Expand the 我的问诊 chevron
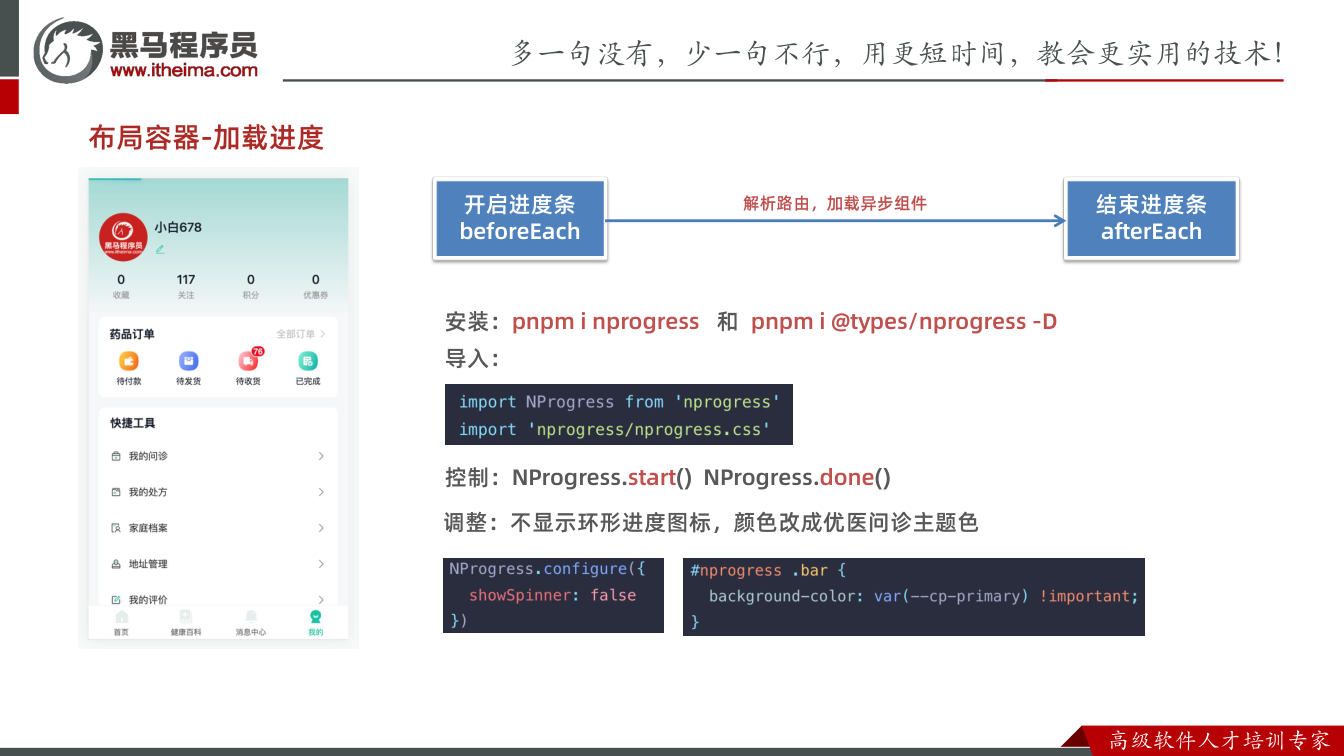The image size is (1344, 756). [321, 456]
